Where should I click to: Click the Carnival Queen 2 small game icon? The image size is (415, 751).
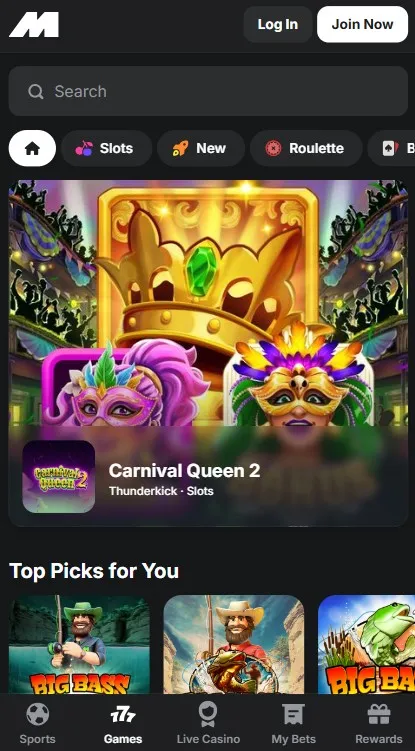click(x=58, y=477)
